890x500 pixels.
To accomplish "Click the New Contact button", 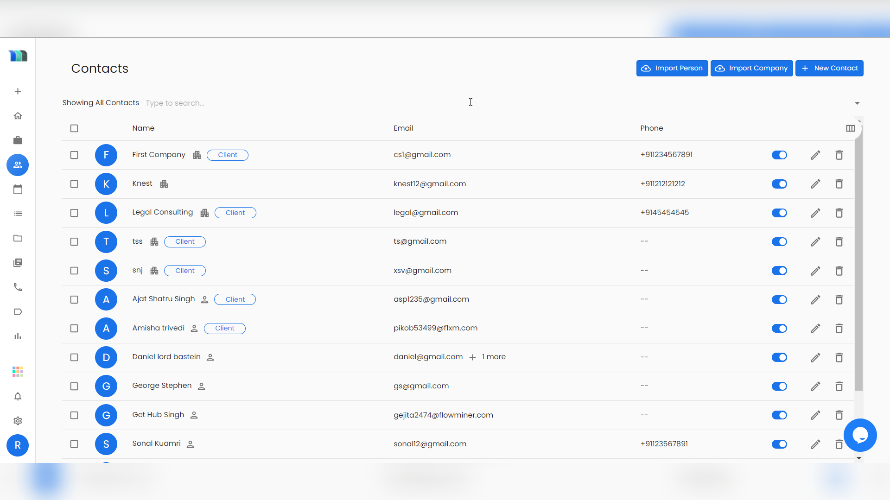I will [829, 68].
